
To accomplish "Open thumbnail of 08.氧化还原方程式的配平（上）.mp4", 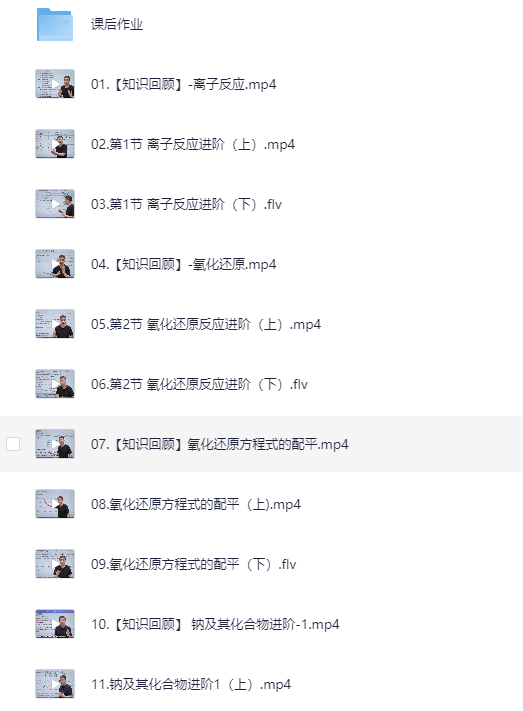I will tap(55, 504).
